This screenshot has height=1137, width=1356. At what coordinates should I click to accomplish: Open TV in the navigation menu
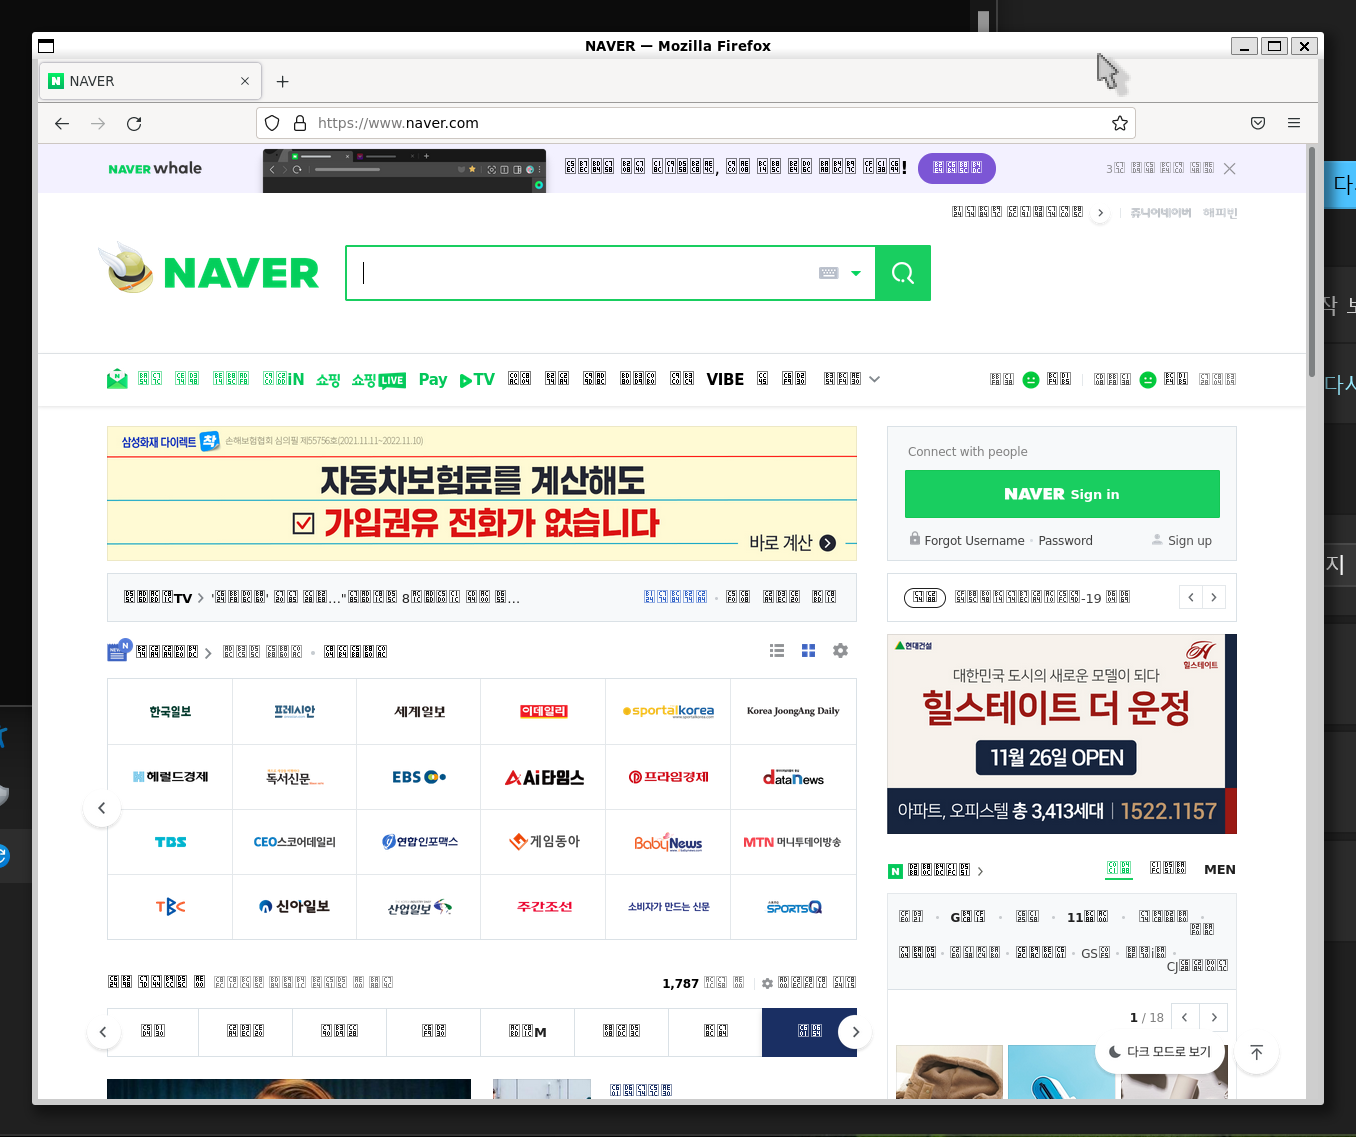(477, 379)
